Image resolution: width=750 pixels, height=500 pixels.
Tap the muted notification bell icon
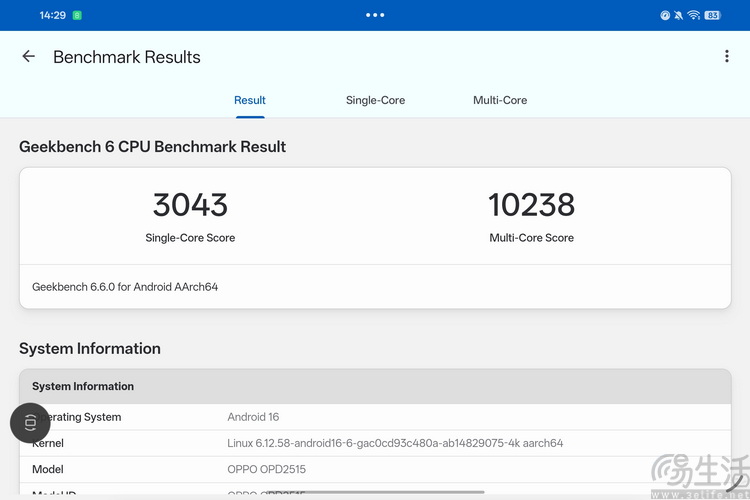(679, 15)
